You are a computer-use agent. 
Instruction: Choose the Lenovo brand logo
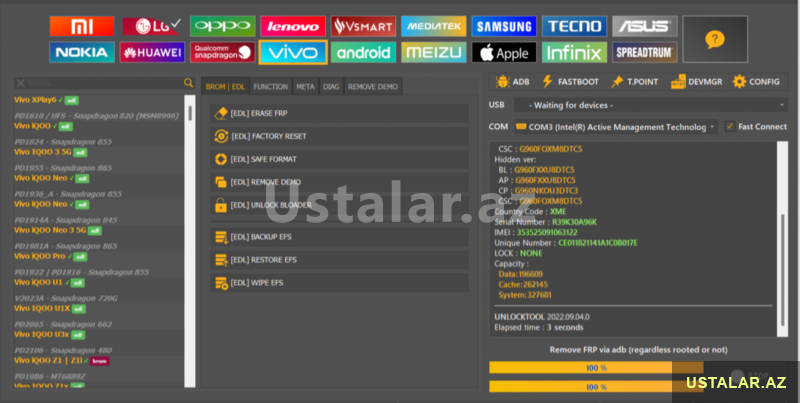click(x=293, y=26)
